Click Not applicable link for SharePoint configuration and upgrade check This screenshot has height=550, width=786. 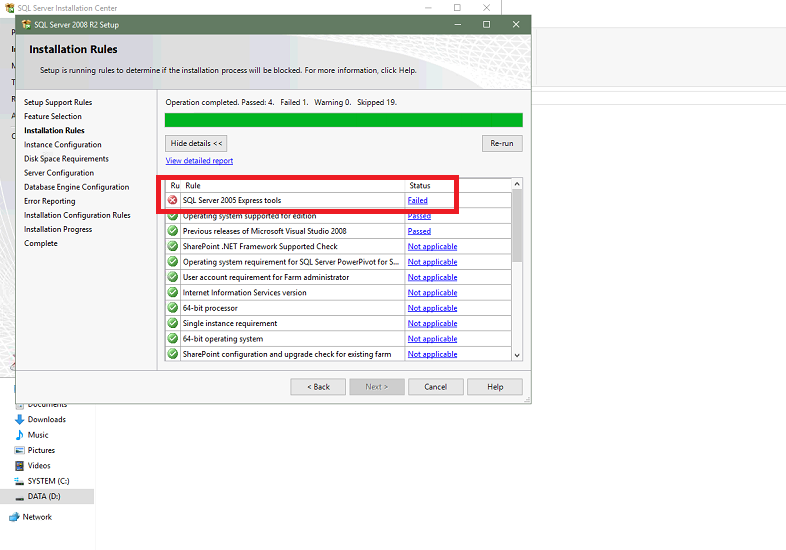(x=432, y=354)
